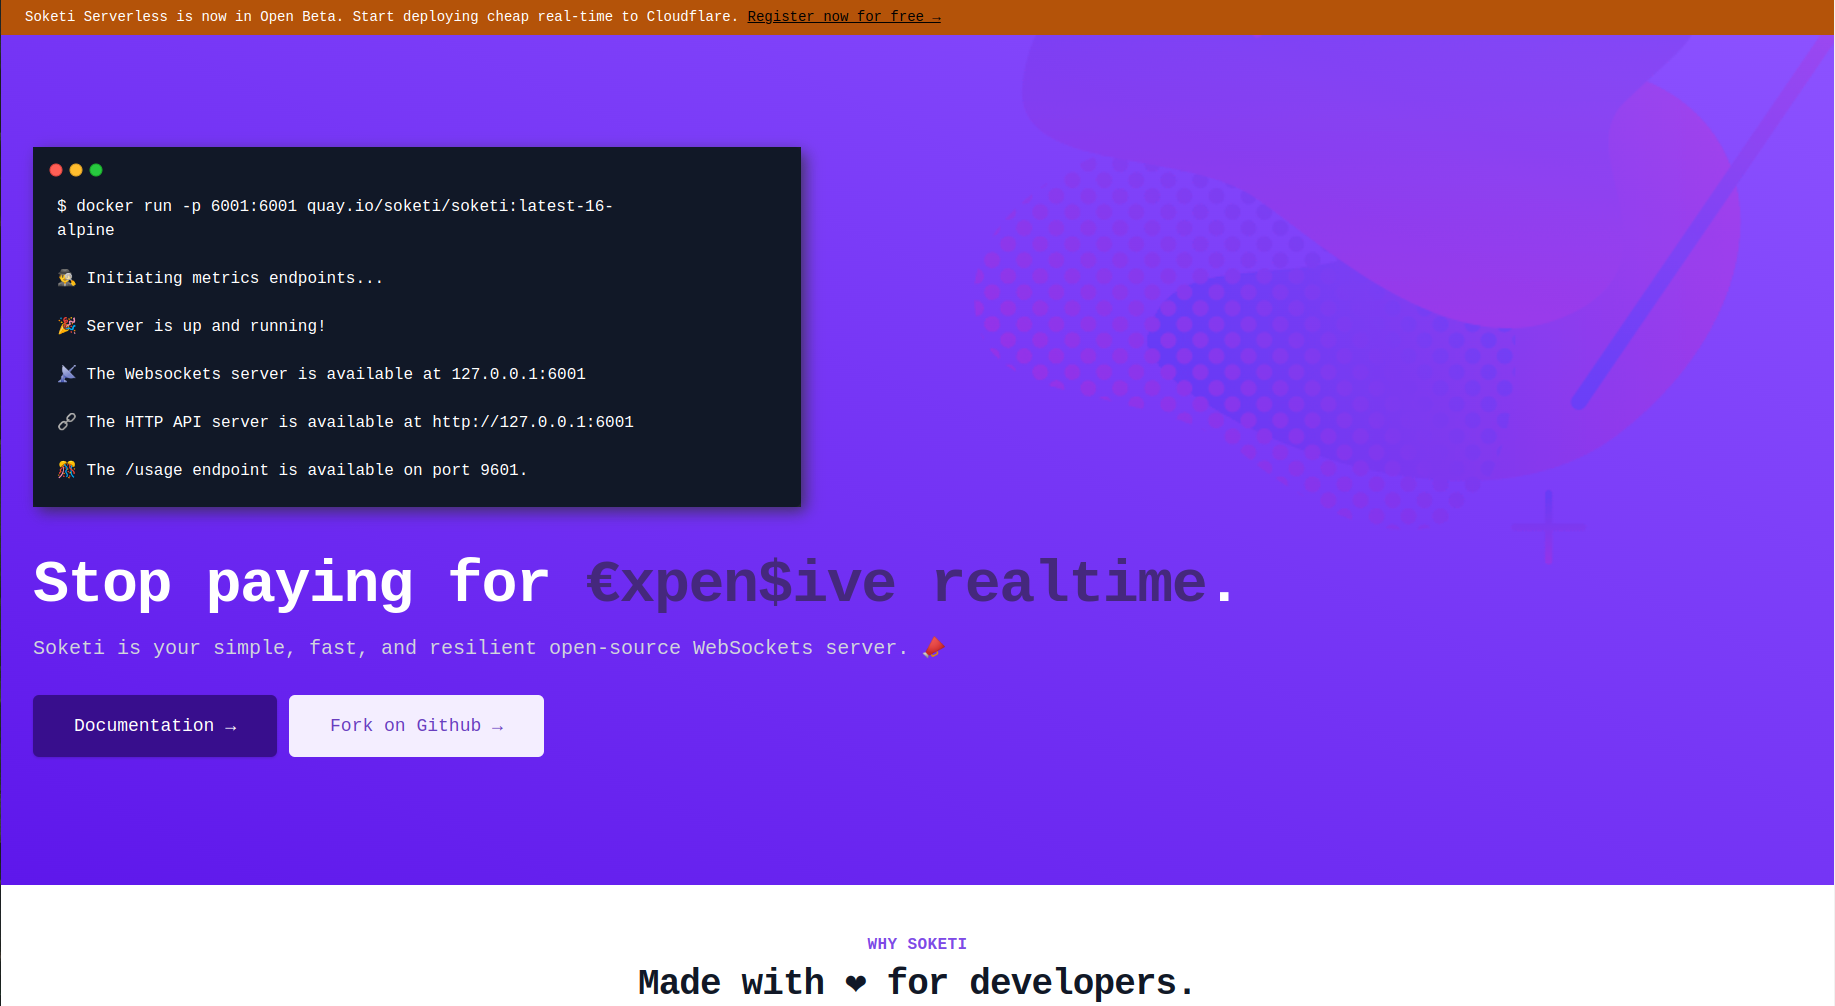Click the HTTP API server http://127.0.0.1:6001 line
The width and height of the screenshot is (1835, 1006).
coord(360,422)
